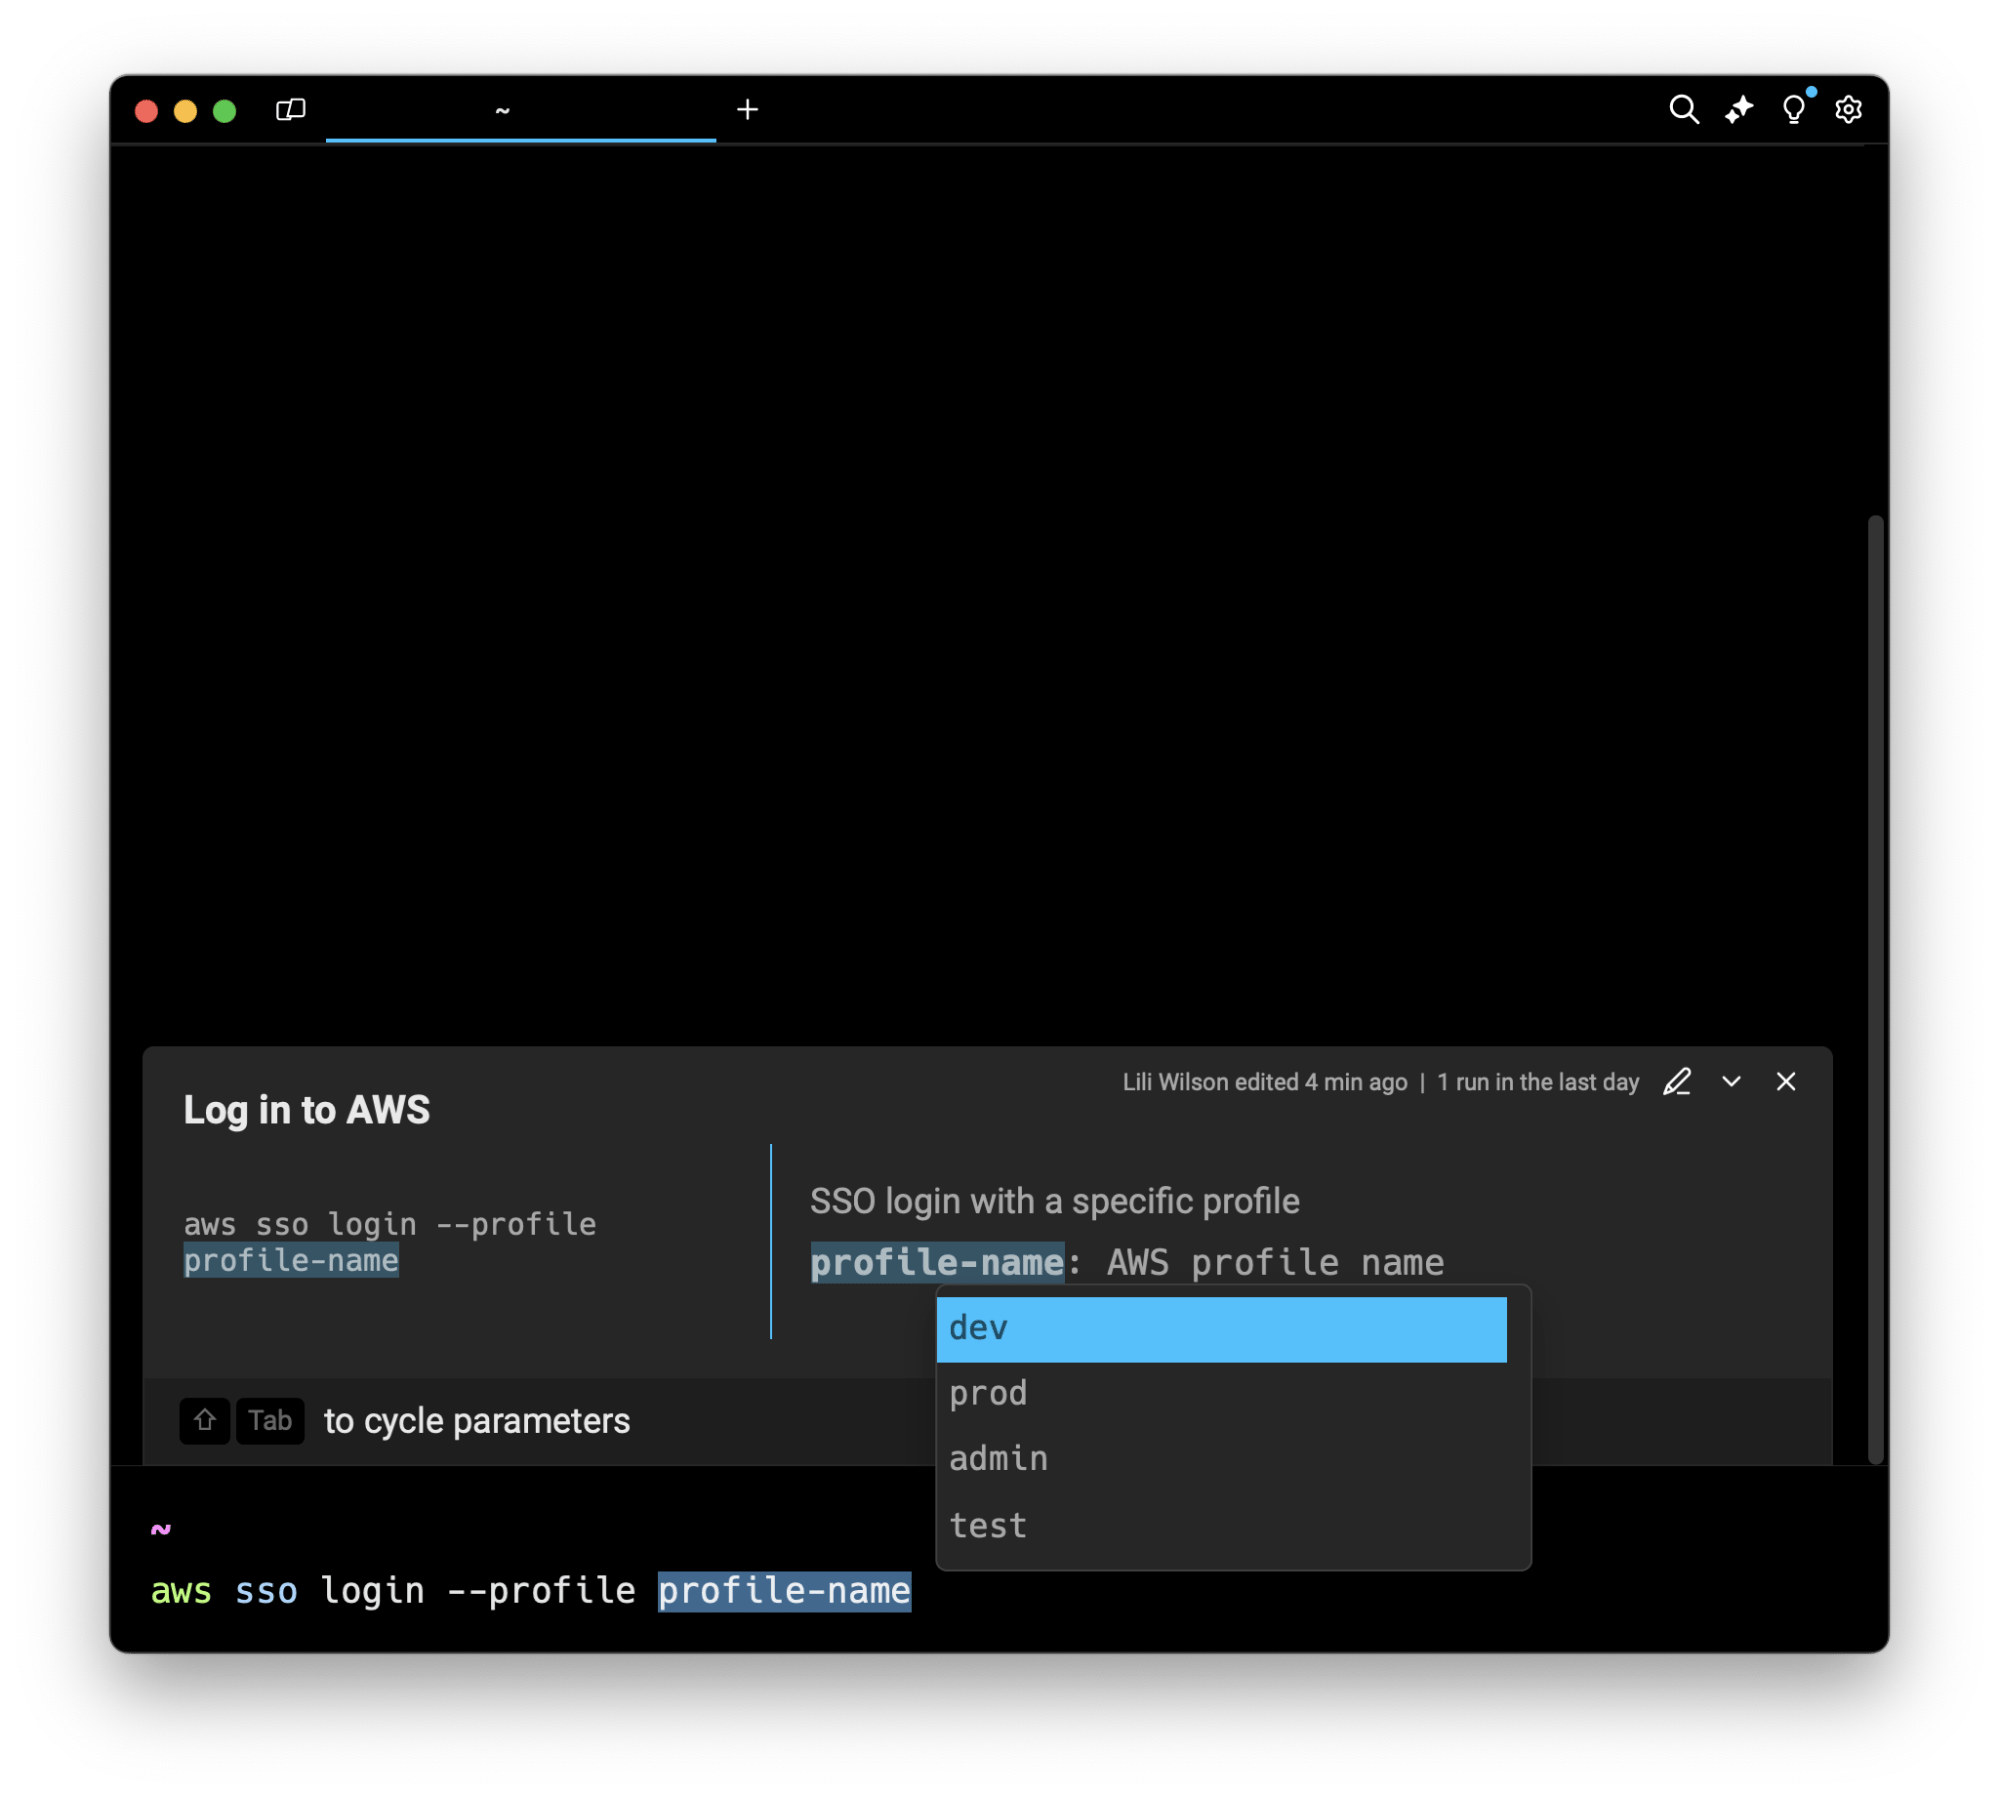
Task: Add a new tab with plus icon
Action: (x=747, y=109)
